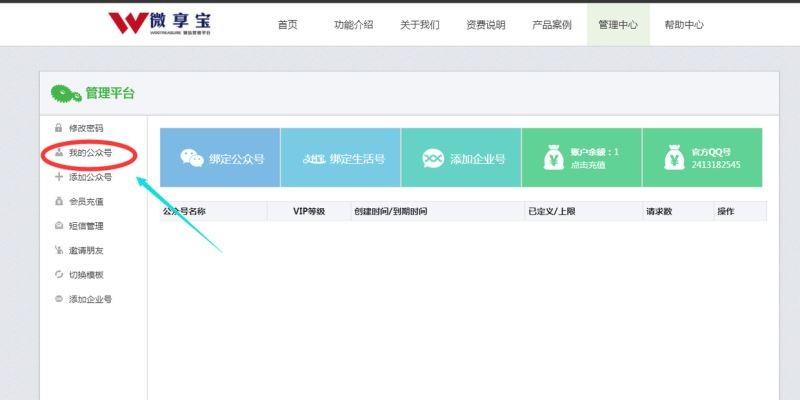Viewport: 800px width, 400px height.
Task: Go to 关于我们 in top navigation
Action: [419, 24]
